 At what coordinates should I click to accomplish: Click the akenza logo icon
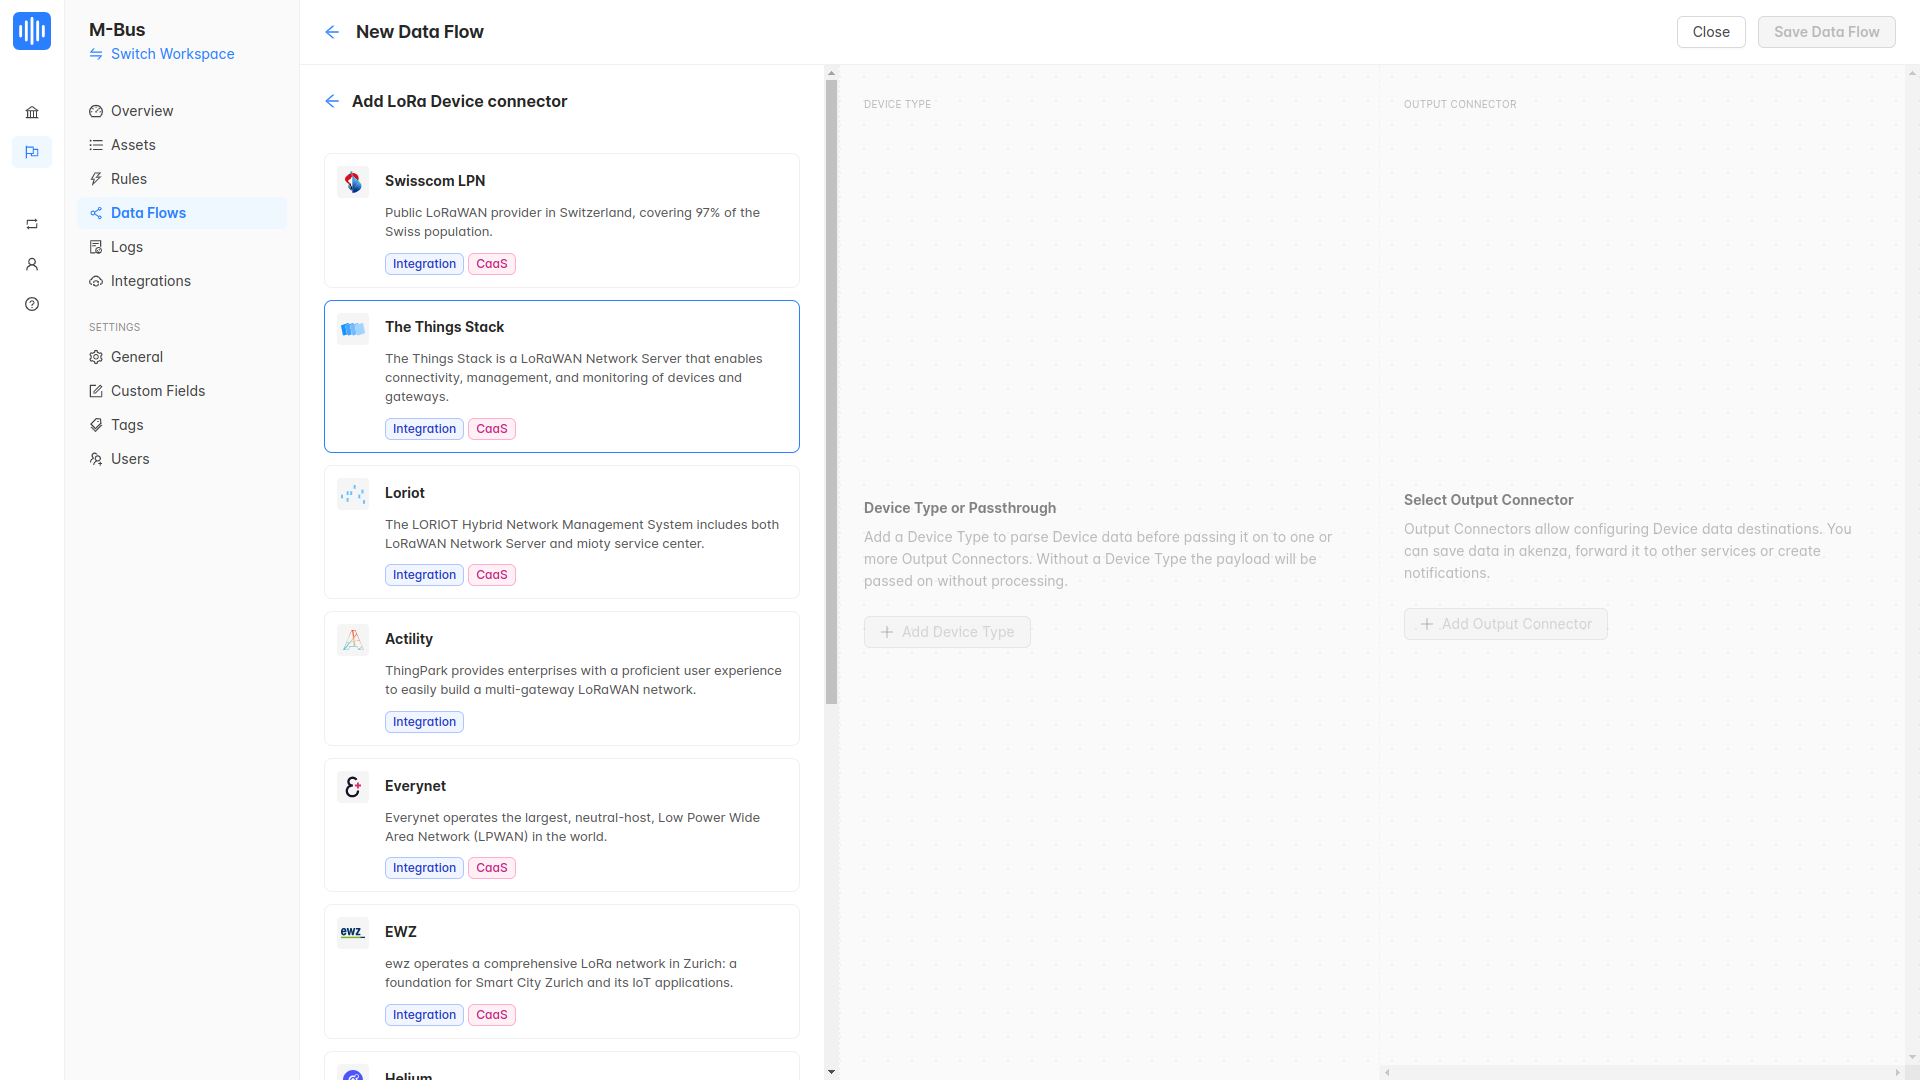click(x=32, y=31)
